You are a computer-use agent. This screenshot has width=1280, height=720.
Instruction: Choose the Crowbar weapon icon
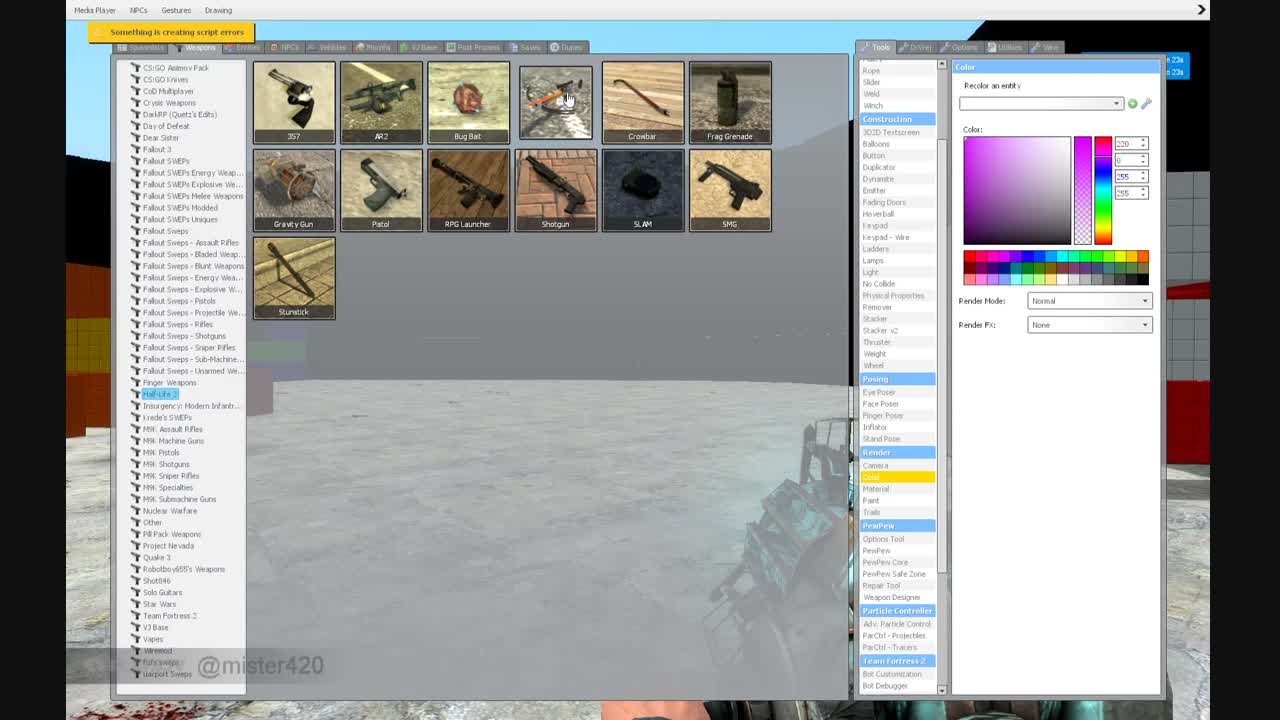pyautogui.click(x=643, y=103)
